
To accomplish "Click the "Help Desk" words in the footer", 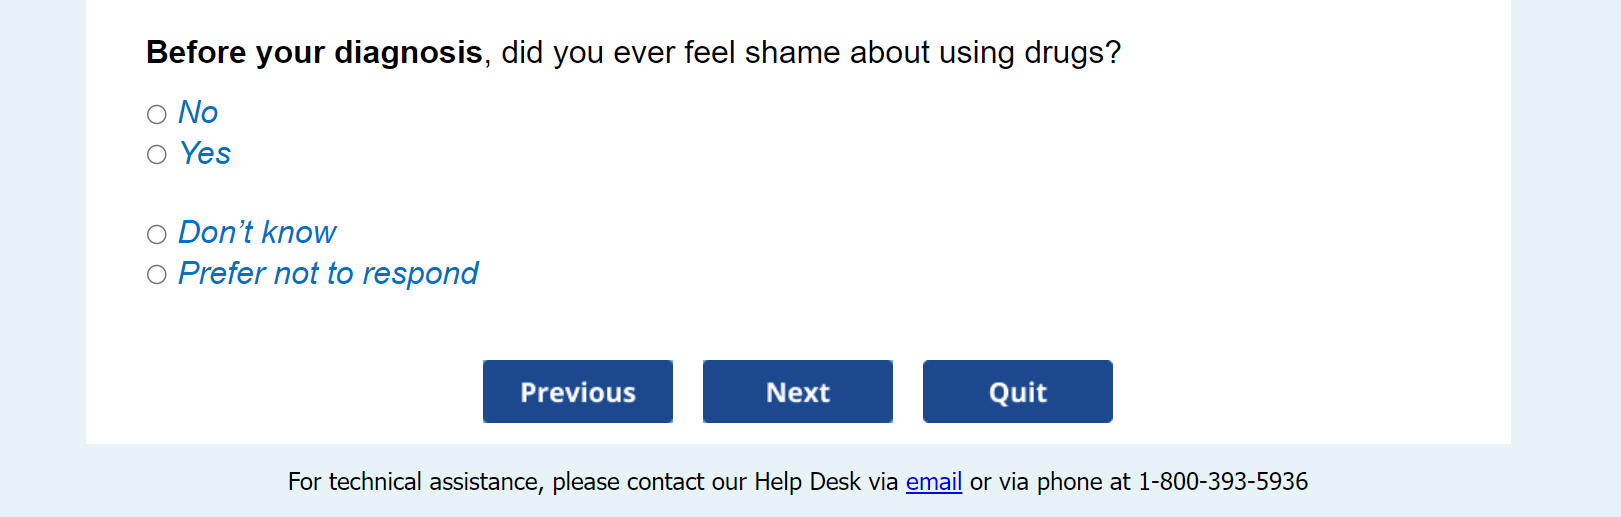I will [806, 482].
